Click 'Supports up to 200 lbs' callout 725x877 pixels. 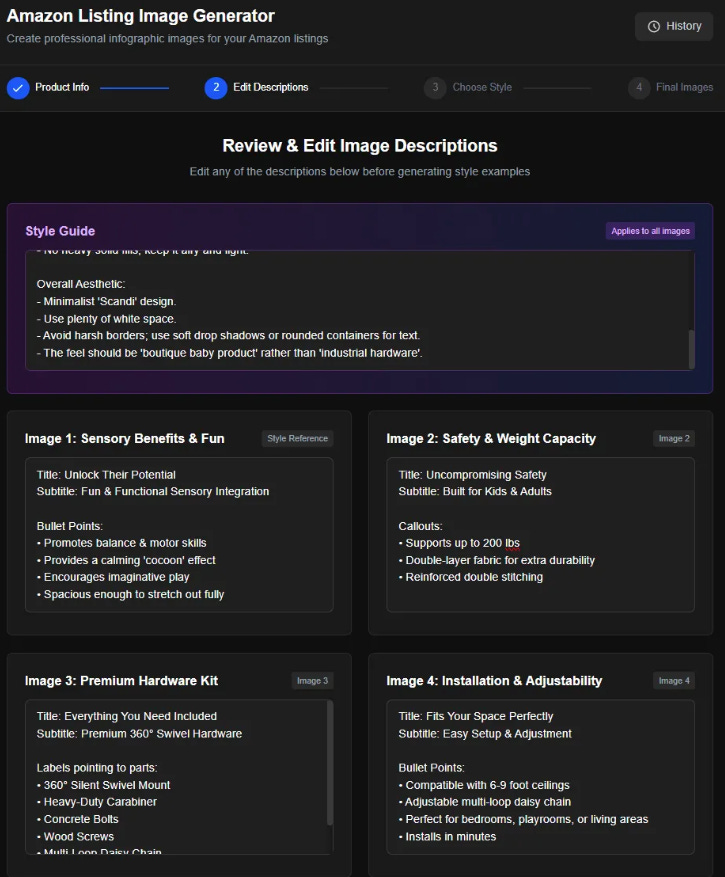coord(459,543)
